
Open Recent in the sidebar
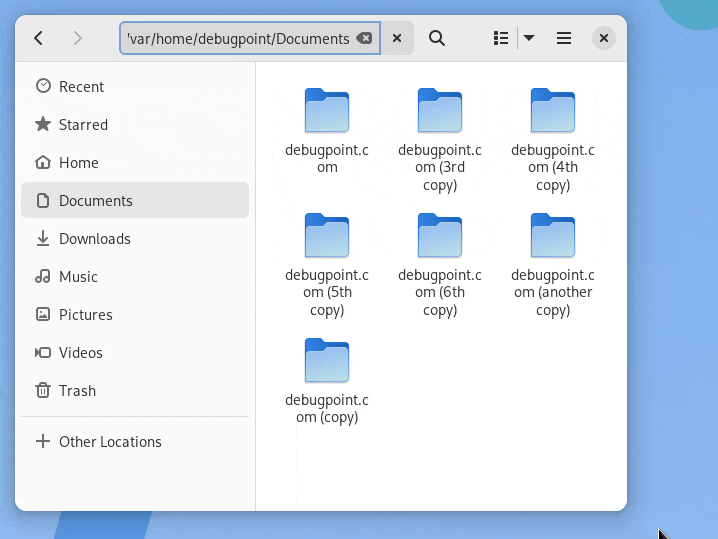81,87
